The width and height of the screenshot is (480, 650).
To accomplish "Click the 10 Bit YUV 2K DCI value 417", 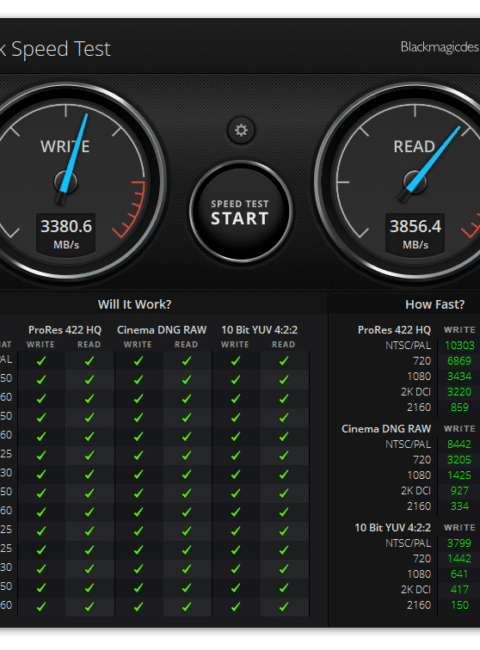I will 459,589.
